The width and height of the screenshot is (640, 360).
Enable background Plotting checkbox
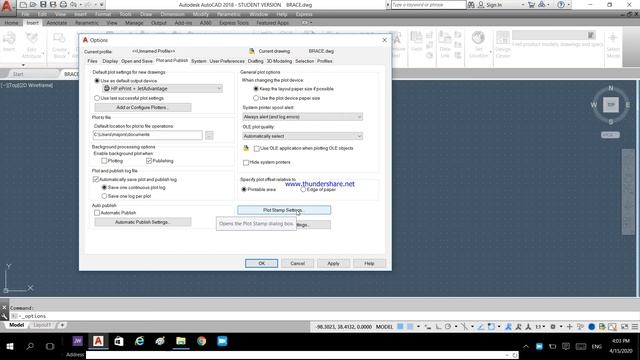click(x=104, y=161)
